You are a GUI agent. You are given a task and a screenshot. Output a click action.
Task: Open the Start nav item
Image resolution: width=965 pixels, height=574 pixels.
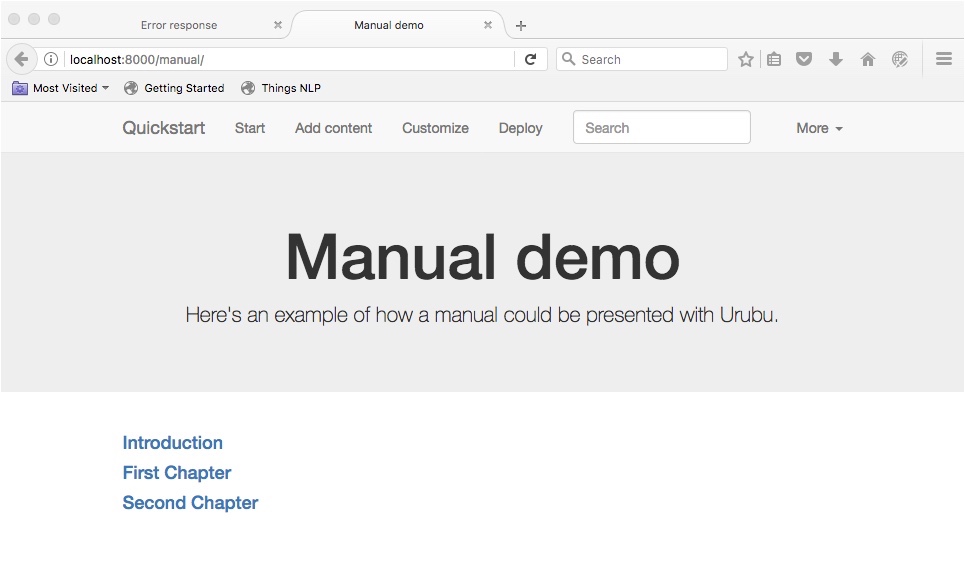click(250, 128)
